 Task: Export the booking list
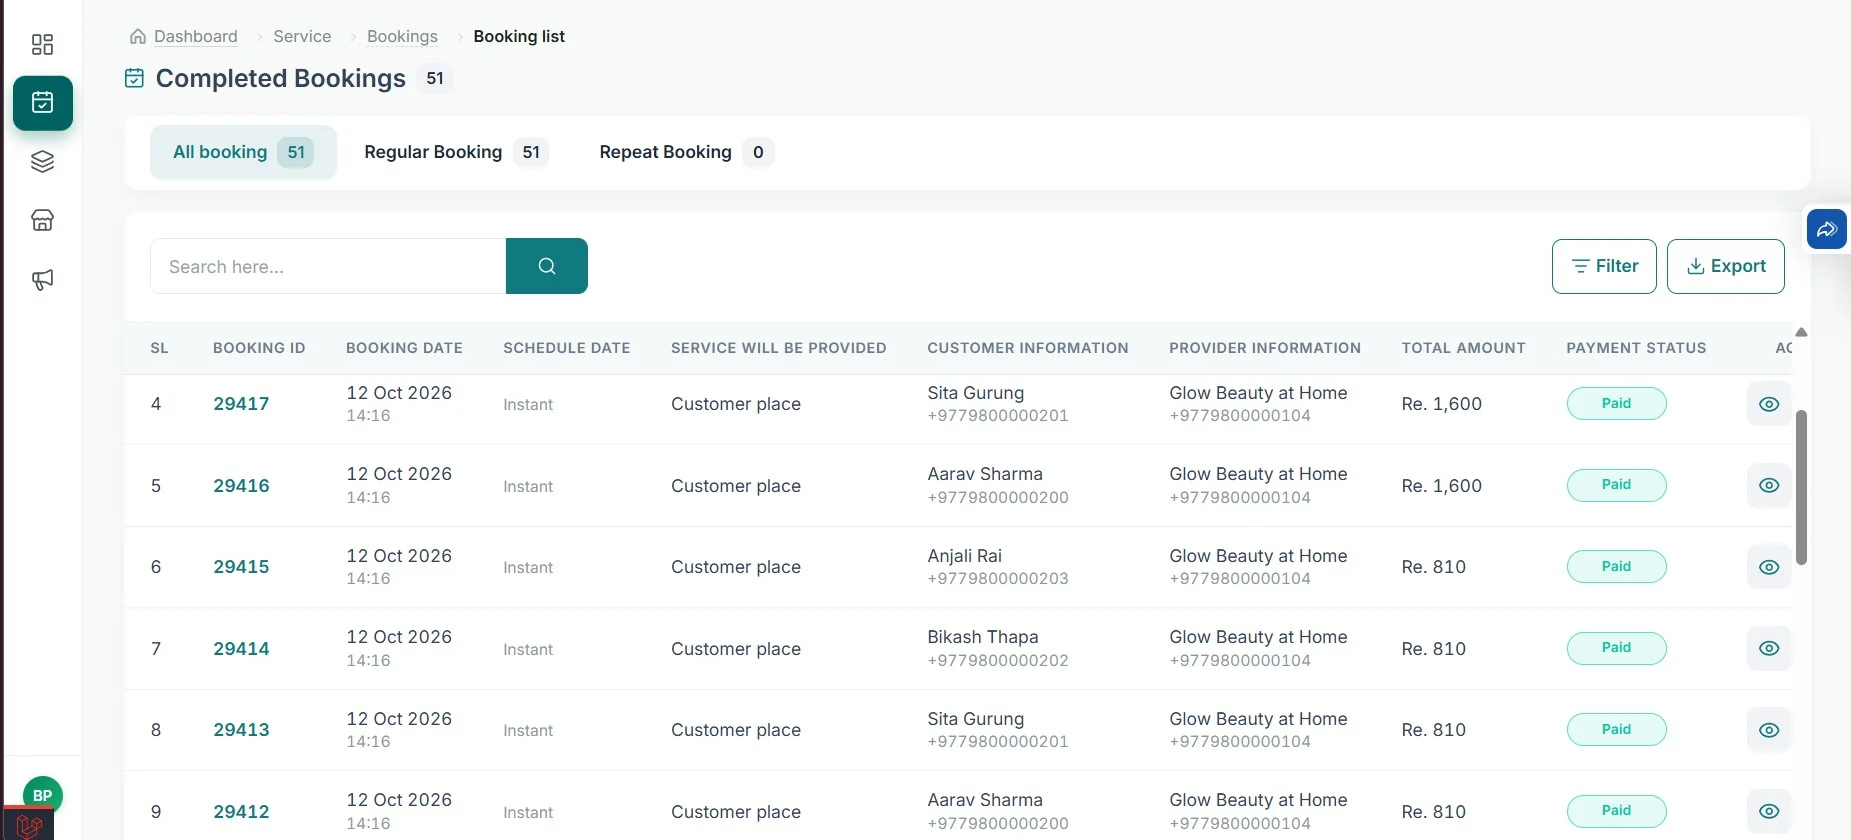click(x=1726, y=266)
